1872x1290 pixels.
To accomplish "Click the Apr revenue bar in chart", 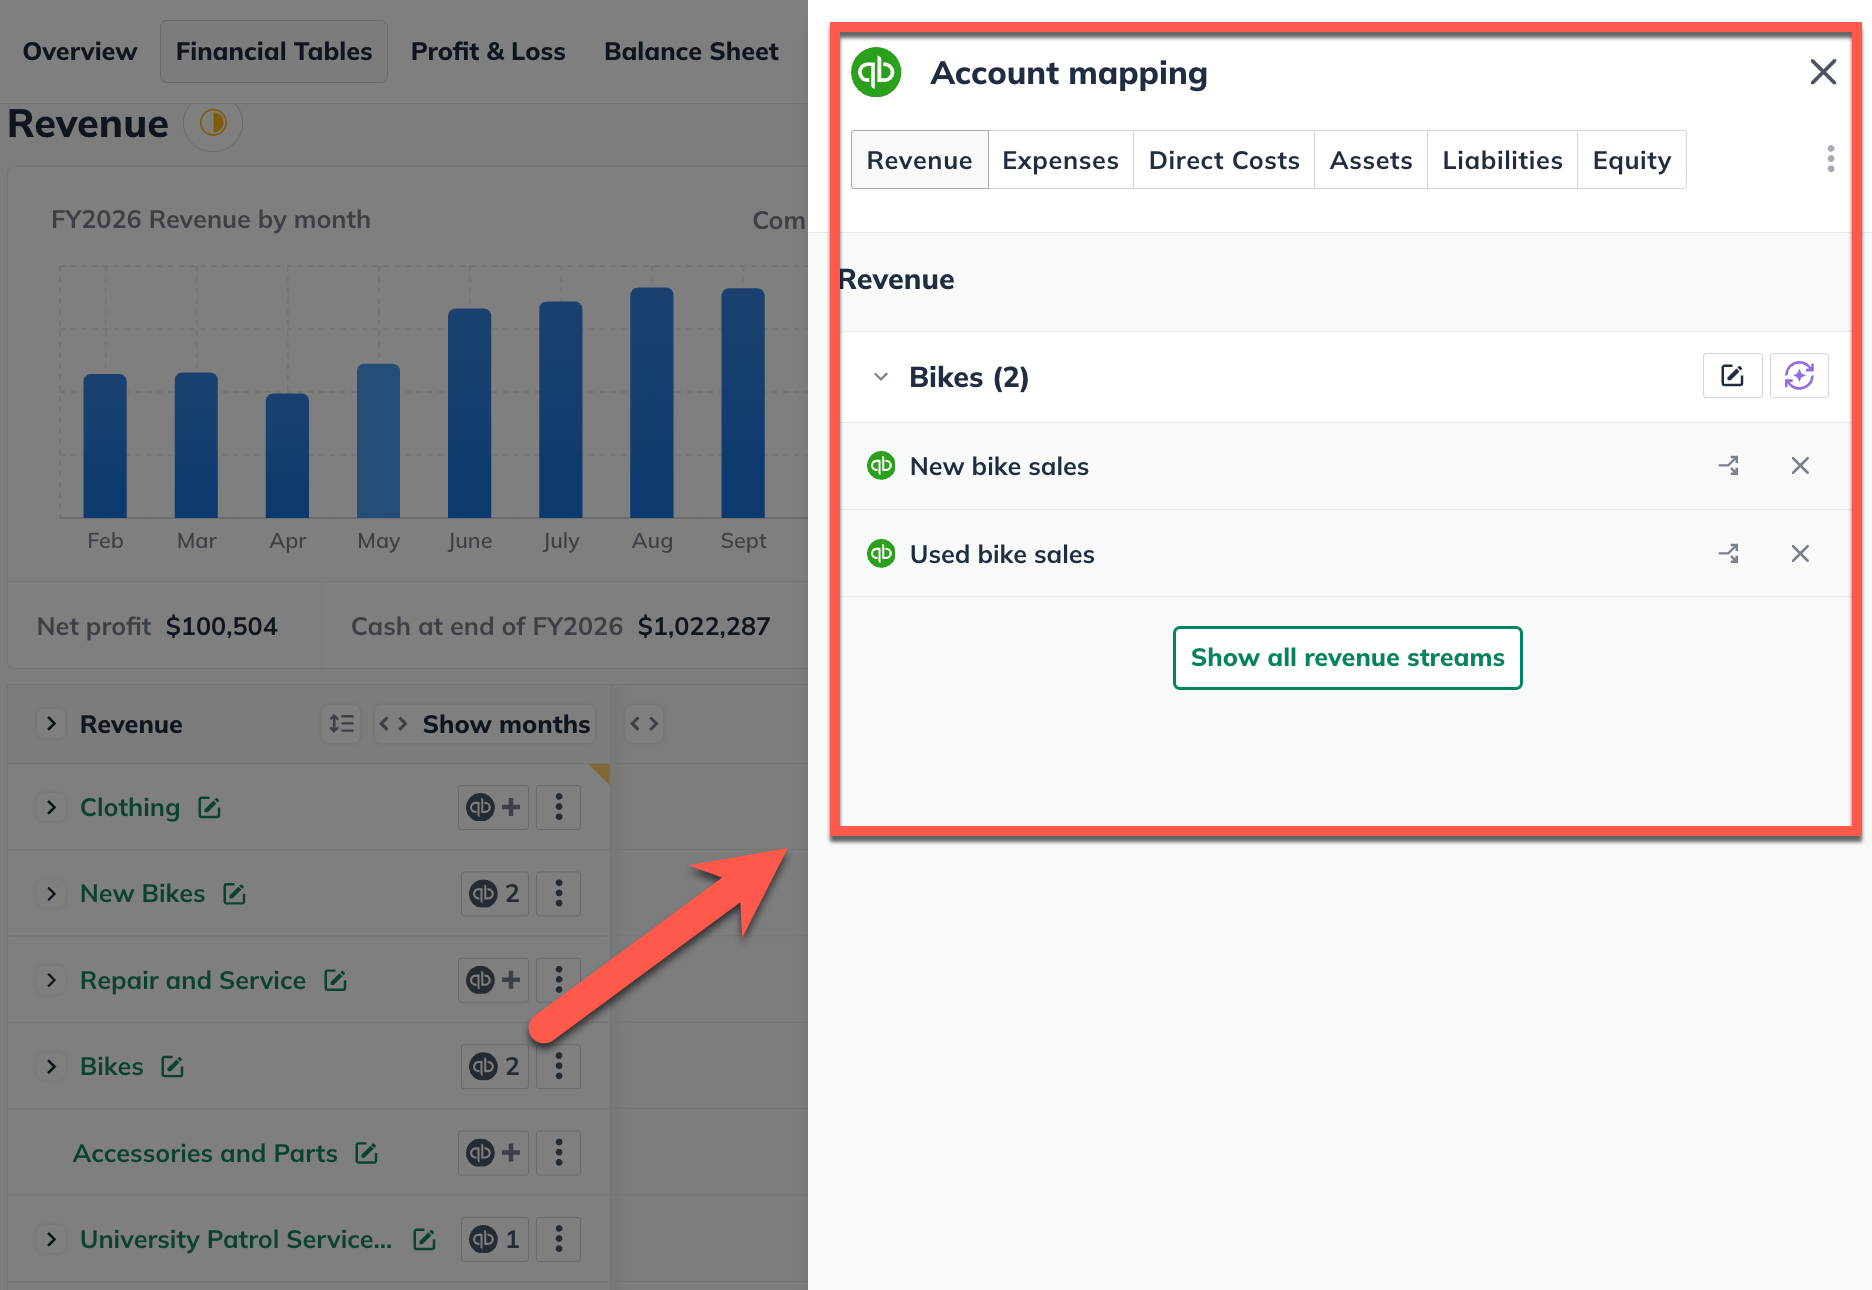I will (287, 456).
